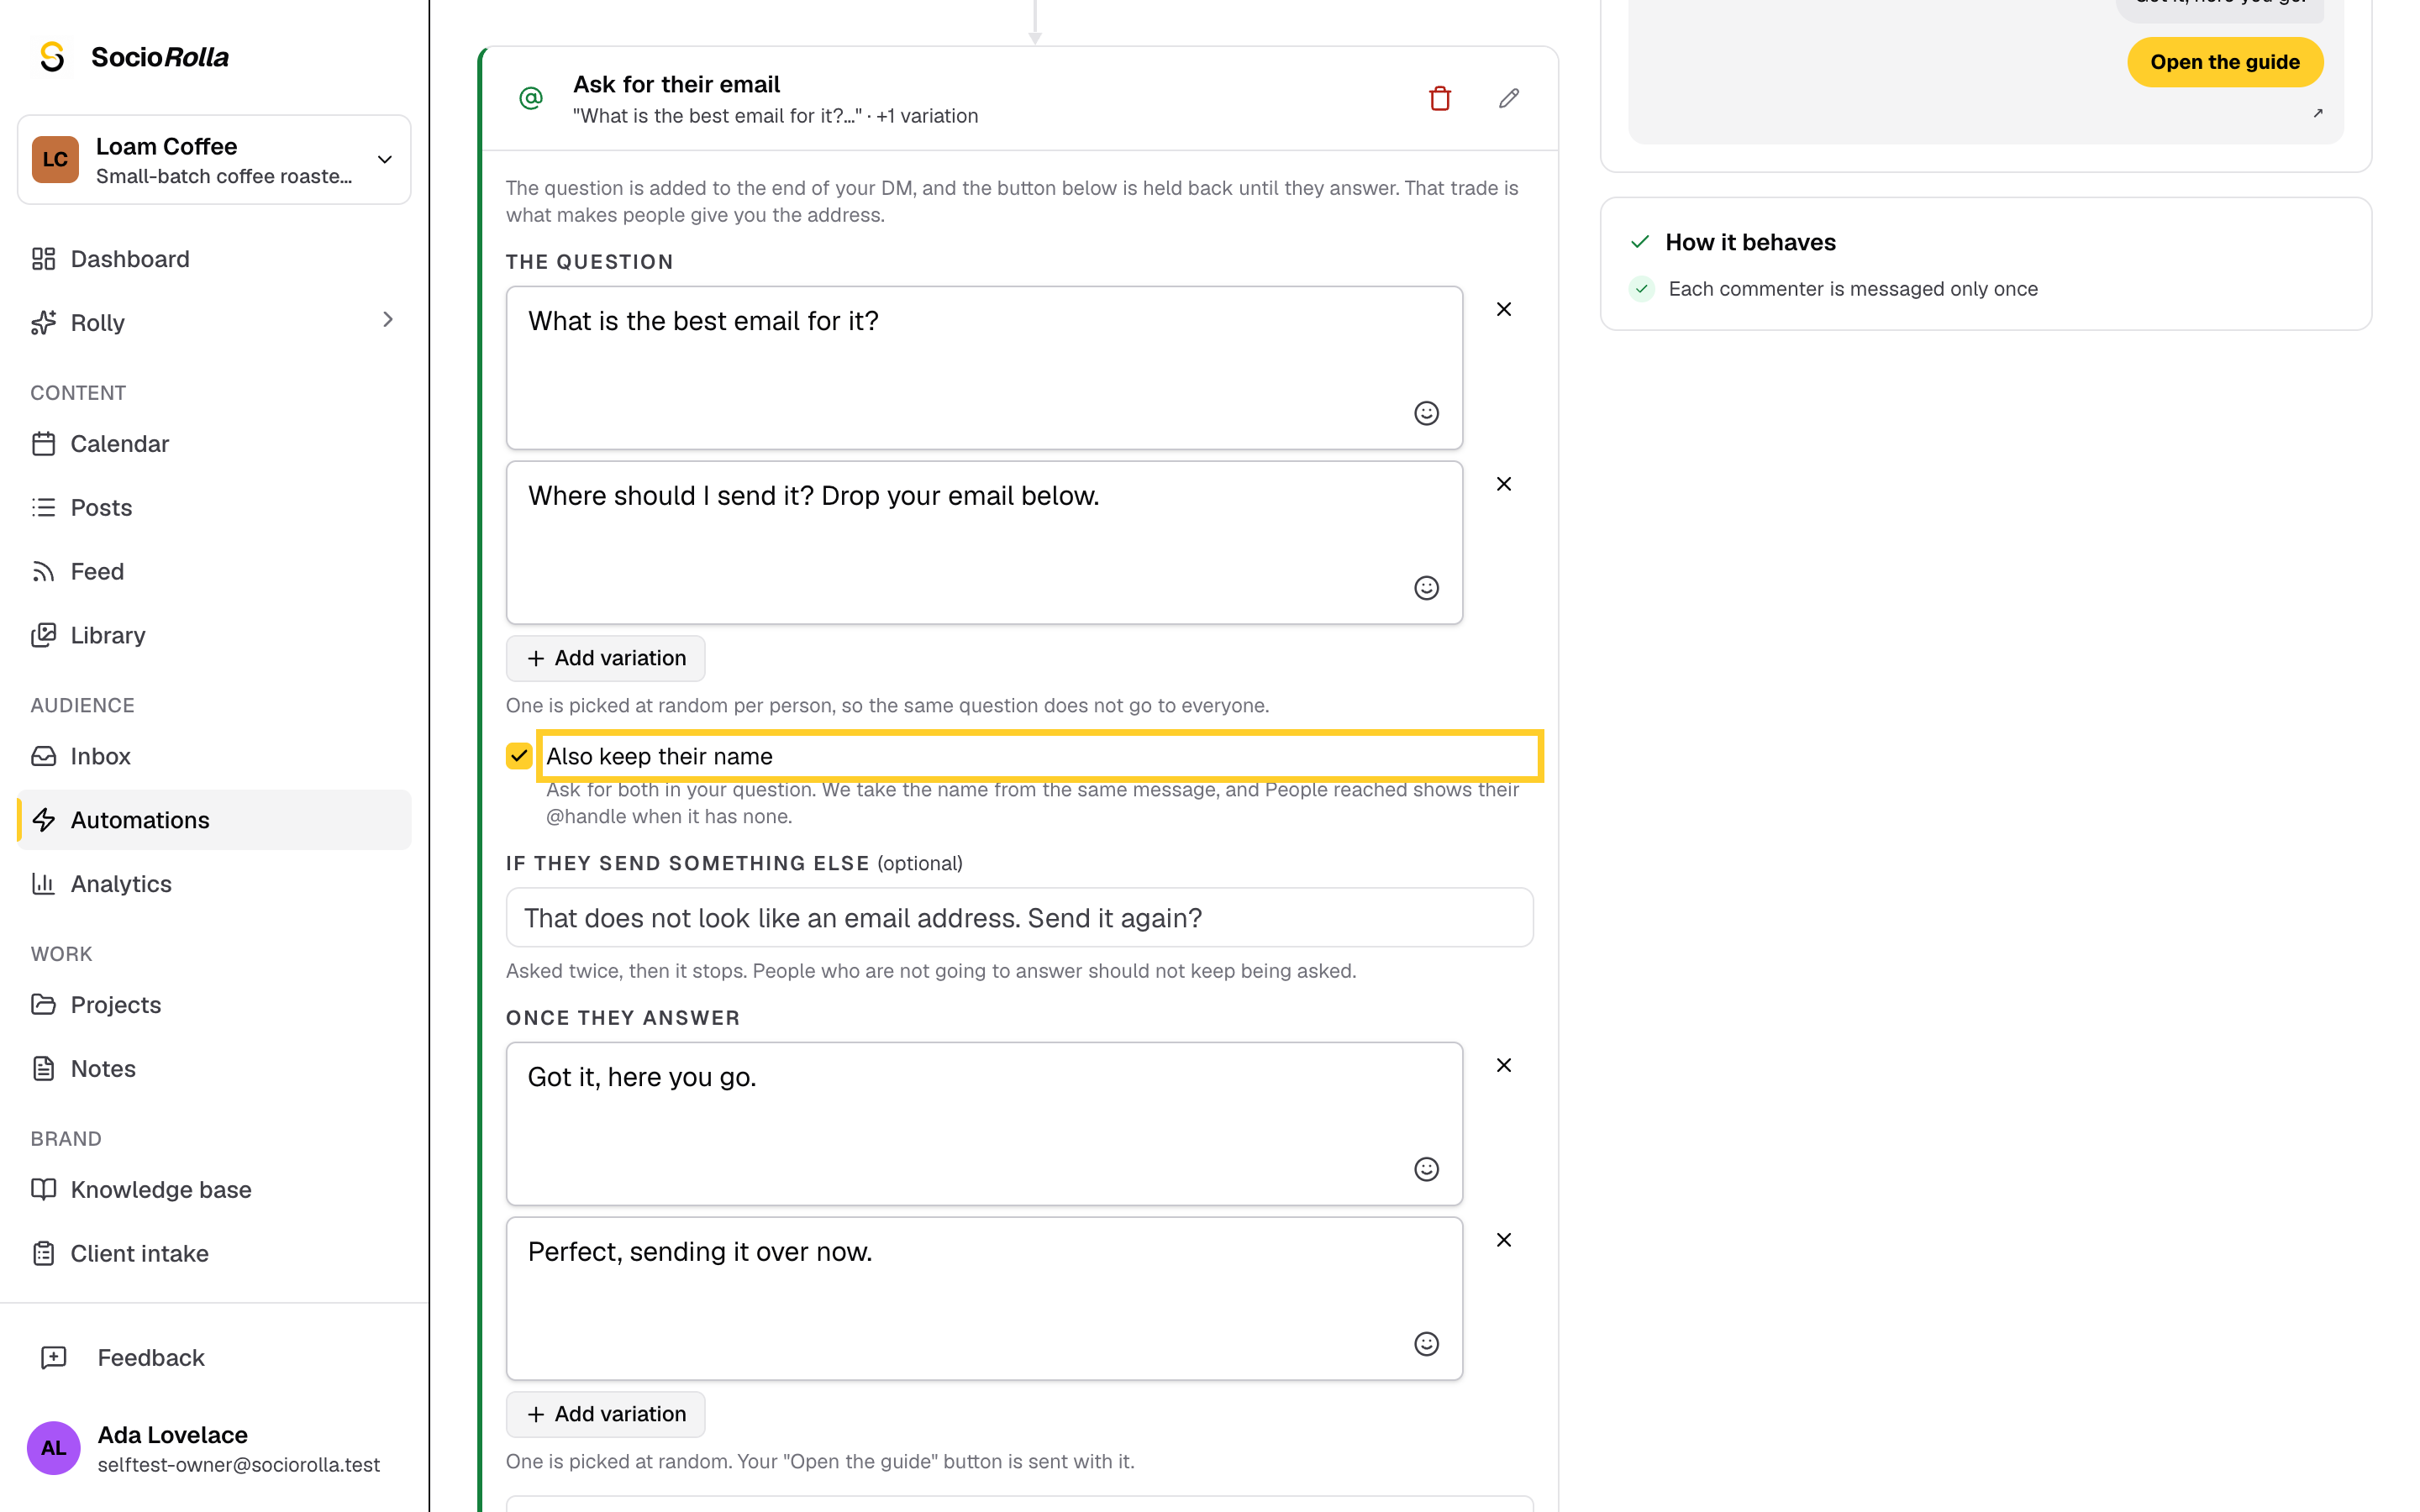
Task: Click the "Ask for their email" step title
Action: [x=676, y=84]
